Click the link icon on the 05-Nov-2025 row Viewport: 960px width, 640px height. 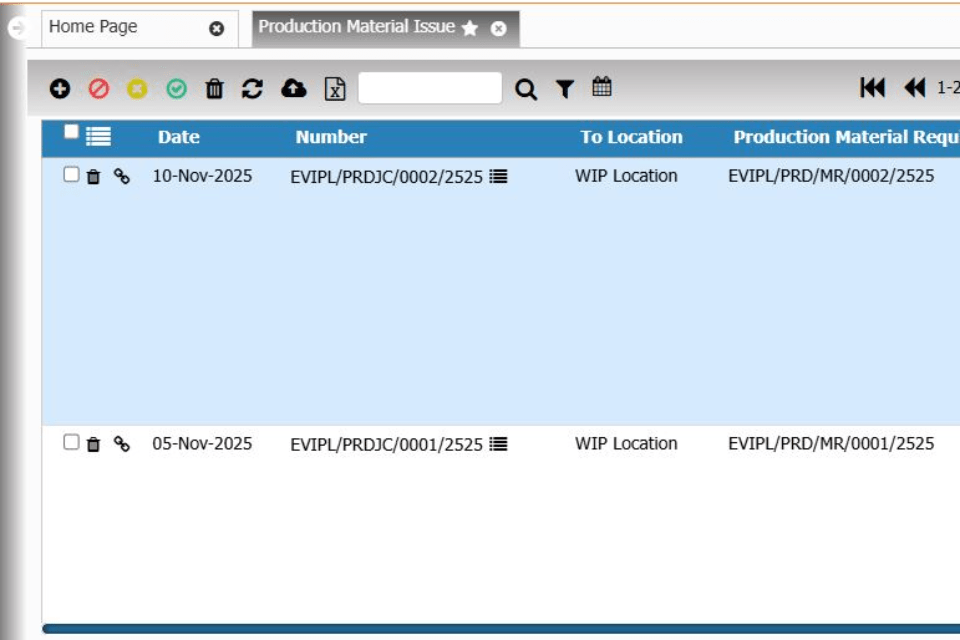(x=122, y=444)
